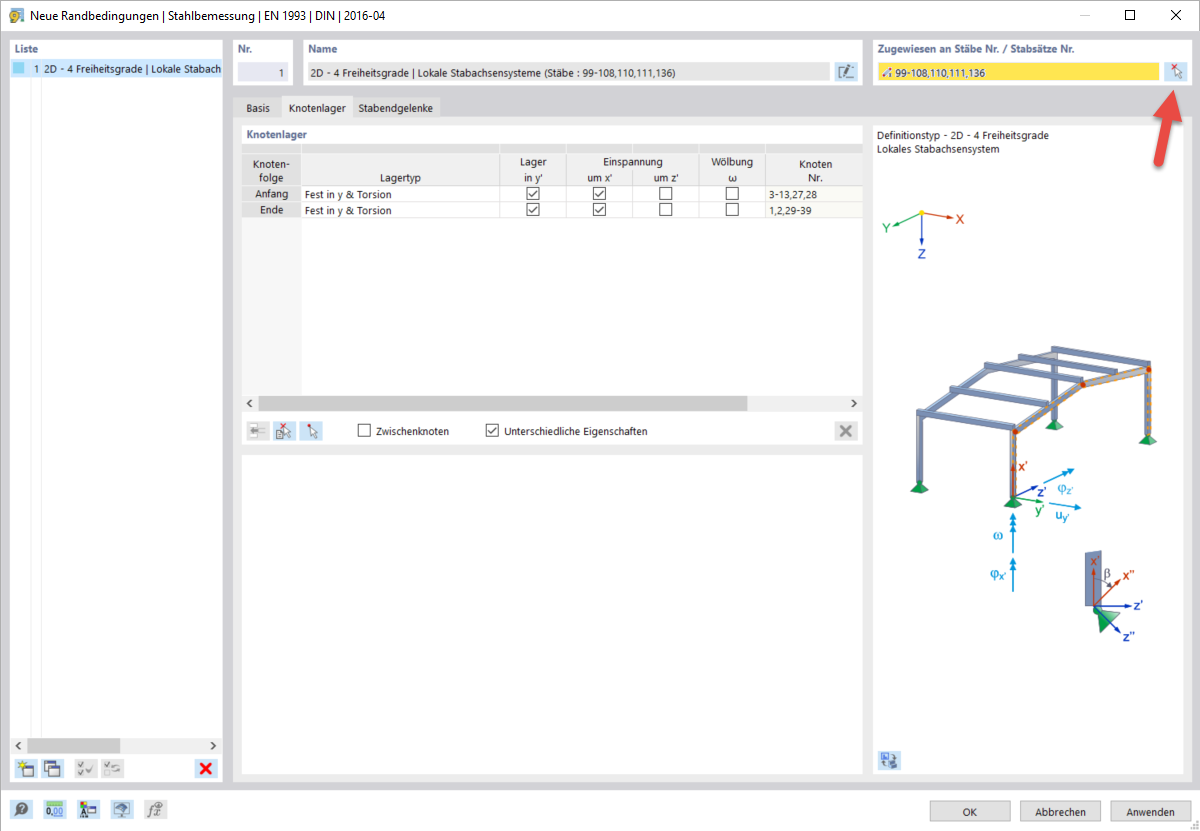Toggle Einspannung um z' for Ende row
Viewport: 1200px width, 831px height.
point(666,210)
